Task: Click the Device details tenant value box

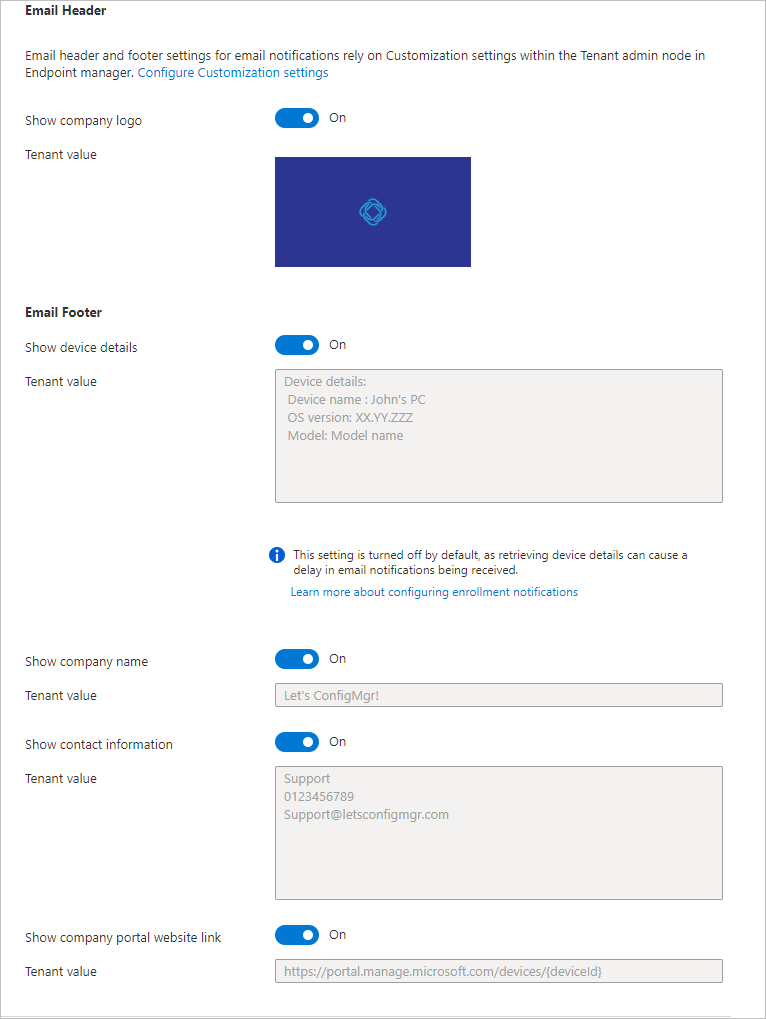Action: (499, 436)
